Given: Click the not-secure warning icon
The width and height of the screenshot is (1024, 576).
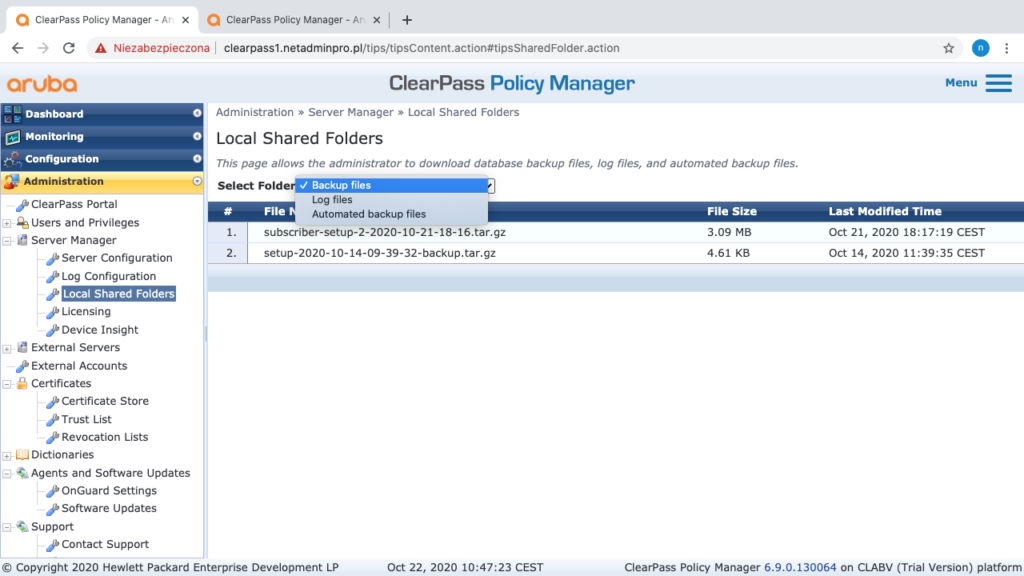Looking at the screenshot, I should point(101,48).
